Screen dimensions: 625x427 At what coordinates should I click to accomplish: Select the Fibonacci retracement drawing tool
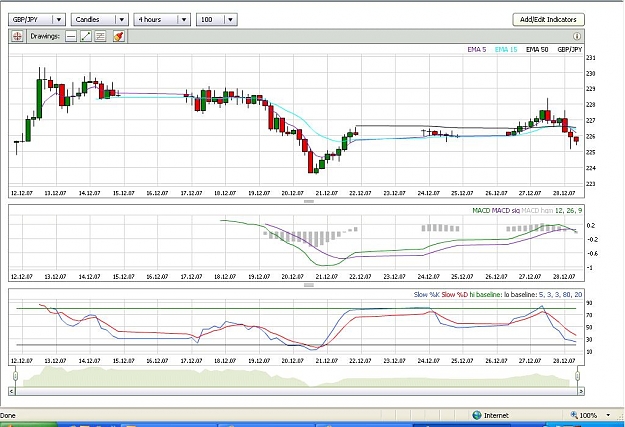pyautogui.click(x=100, y=36)
